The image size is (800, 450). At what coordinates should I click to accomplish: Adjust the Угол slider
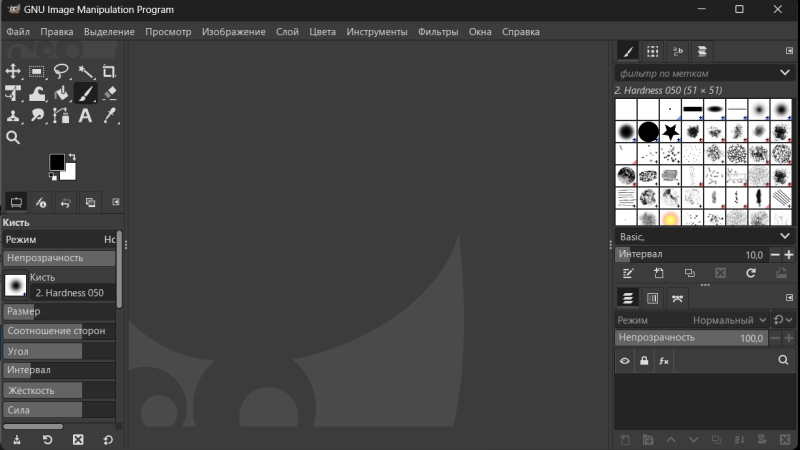coord(59,351)
